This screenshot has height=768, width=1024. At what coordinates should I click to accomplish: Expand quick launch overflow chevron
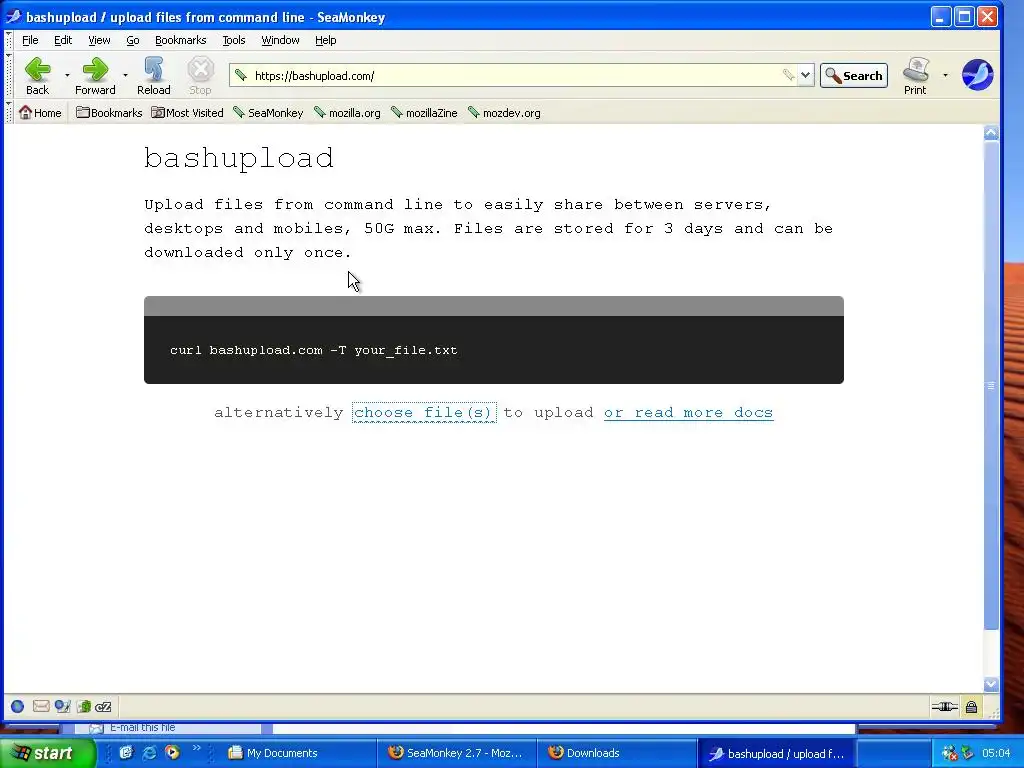coord(196,748)
